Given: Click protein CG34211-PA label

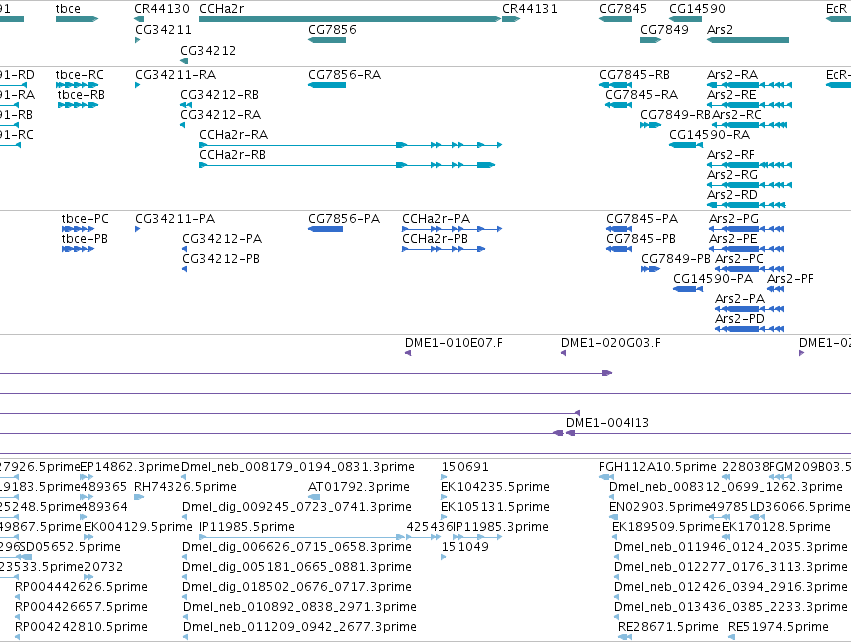Looking at the screenshot, I should (175, 219).
